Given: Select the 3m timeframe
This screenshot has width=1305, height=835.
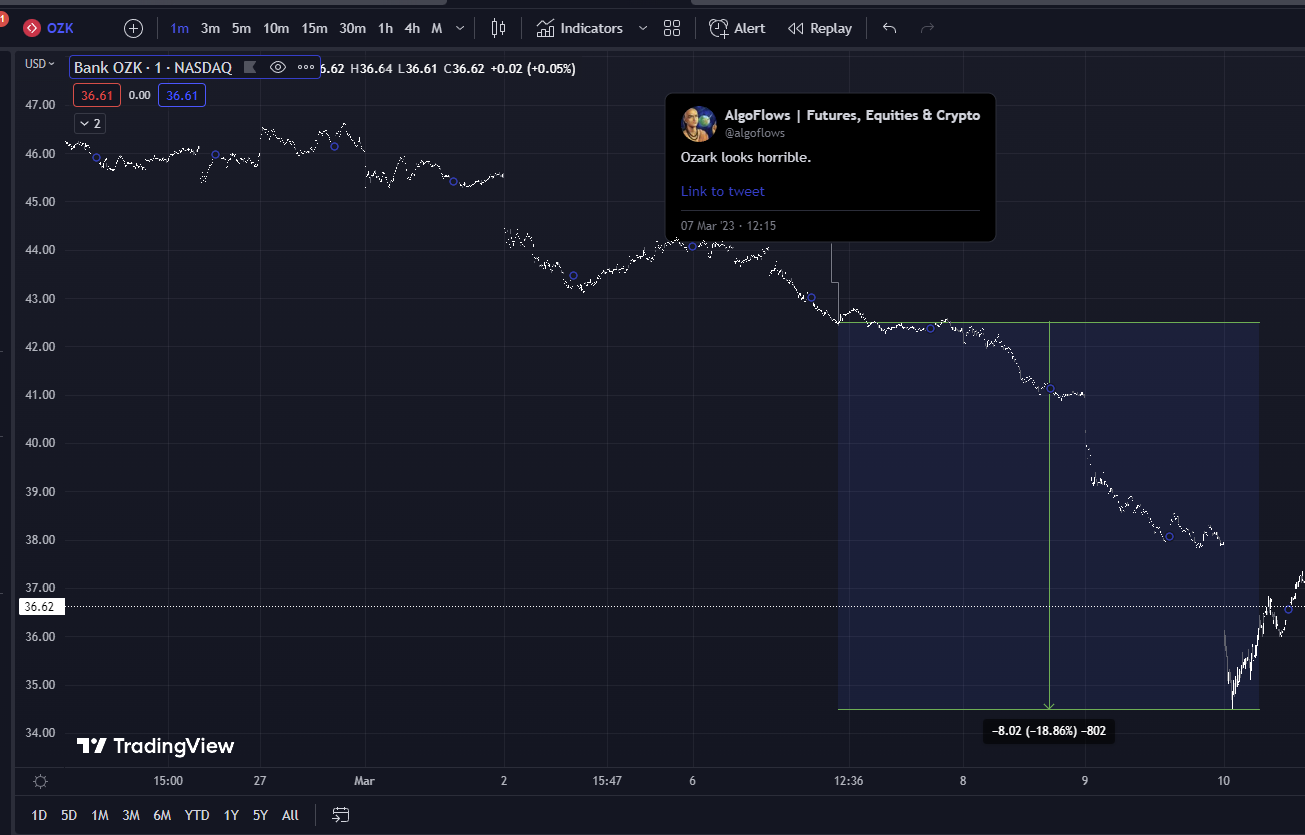Looking at the screenshot, I should [x=210, y=28].
